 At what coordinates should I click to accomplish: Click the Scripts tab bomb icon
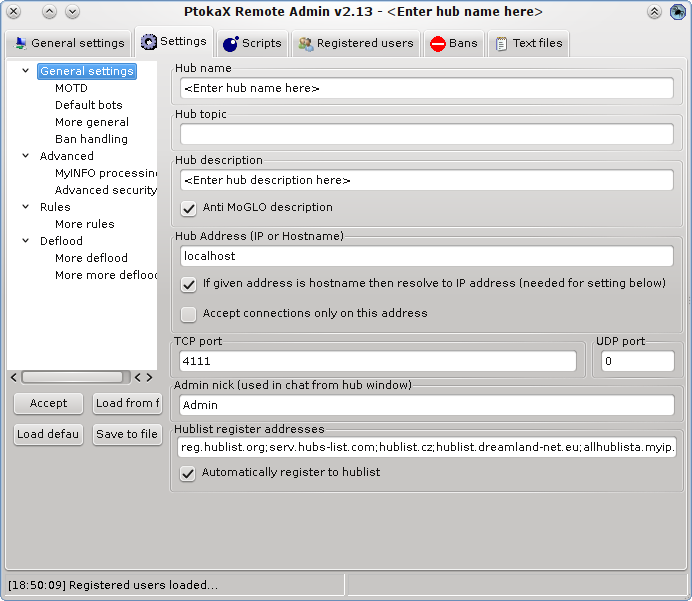[230, 44]
